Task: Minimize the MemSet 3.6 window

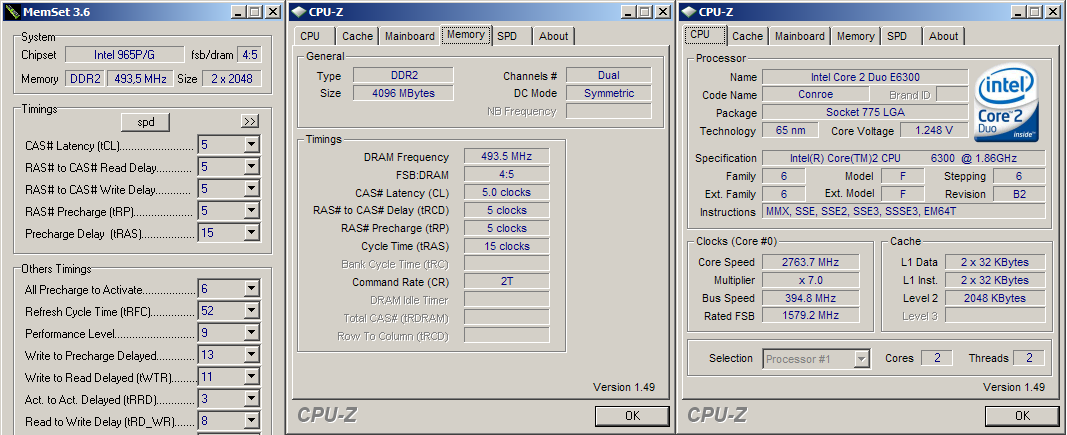Action: 238,12
